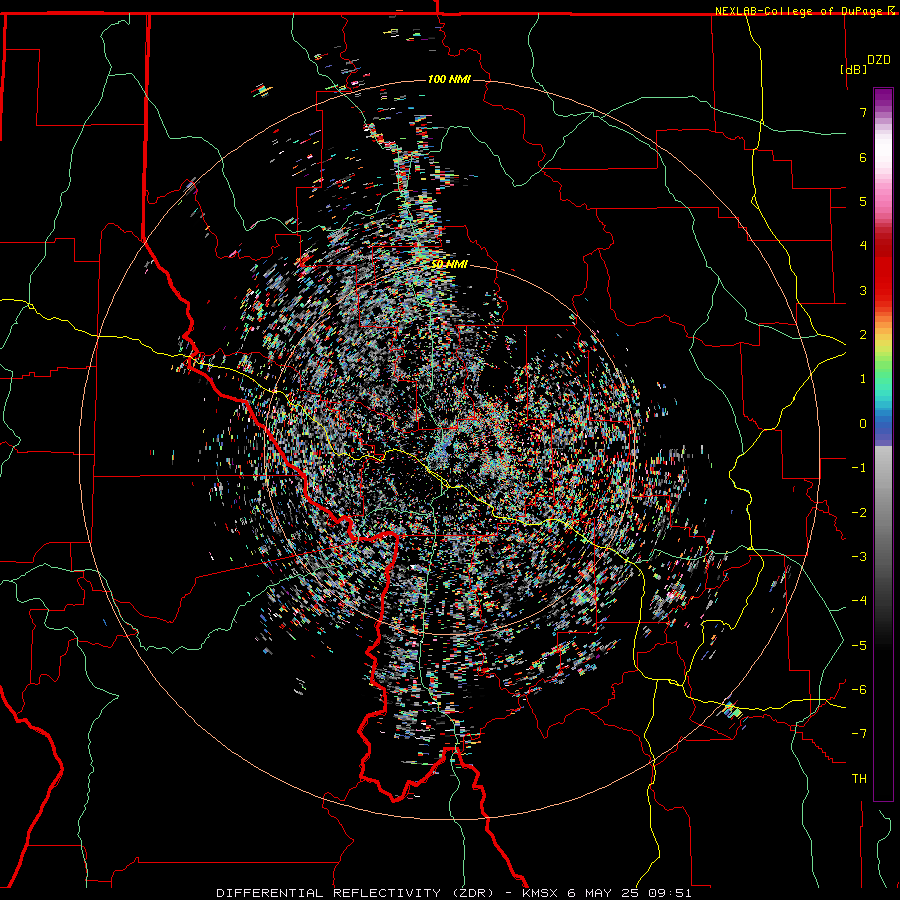Click the red band of the color scale
Screen dimensions: 900x900
883,276
